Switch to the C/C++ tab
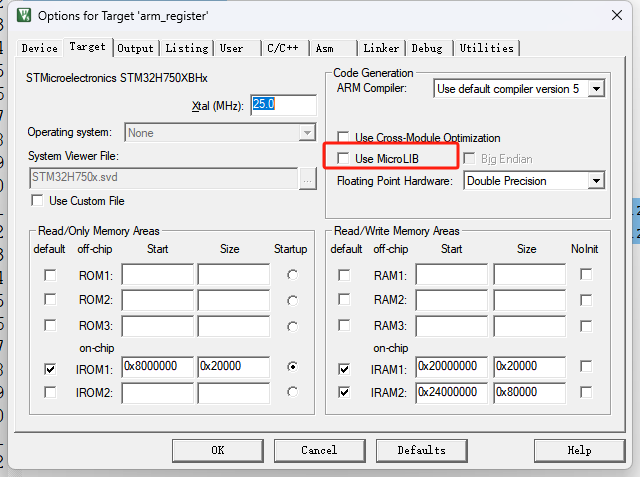 (283, 48)
